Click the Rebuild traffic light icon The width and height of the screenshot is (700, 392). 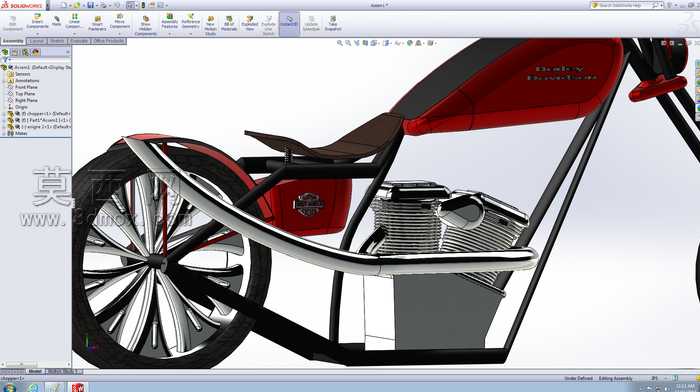(143, 5)
